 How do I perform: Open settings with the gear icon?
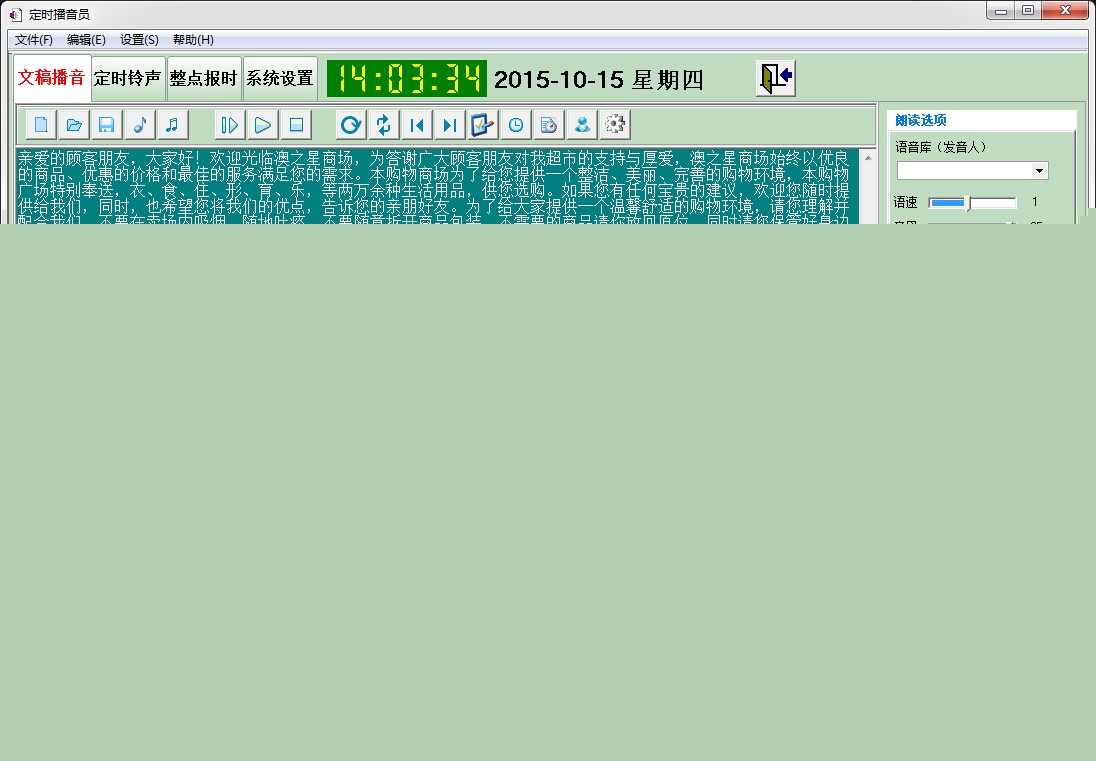click(x=615, y=125)
